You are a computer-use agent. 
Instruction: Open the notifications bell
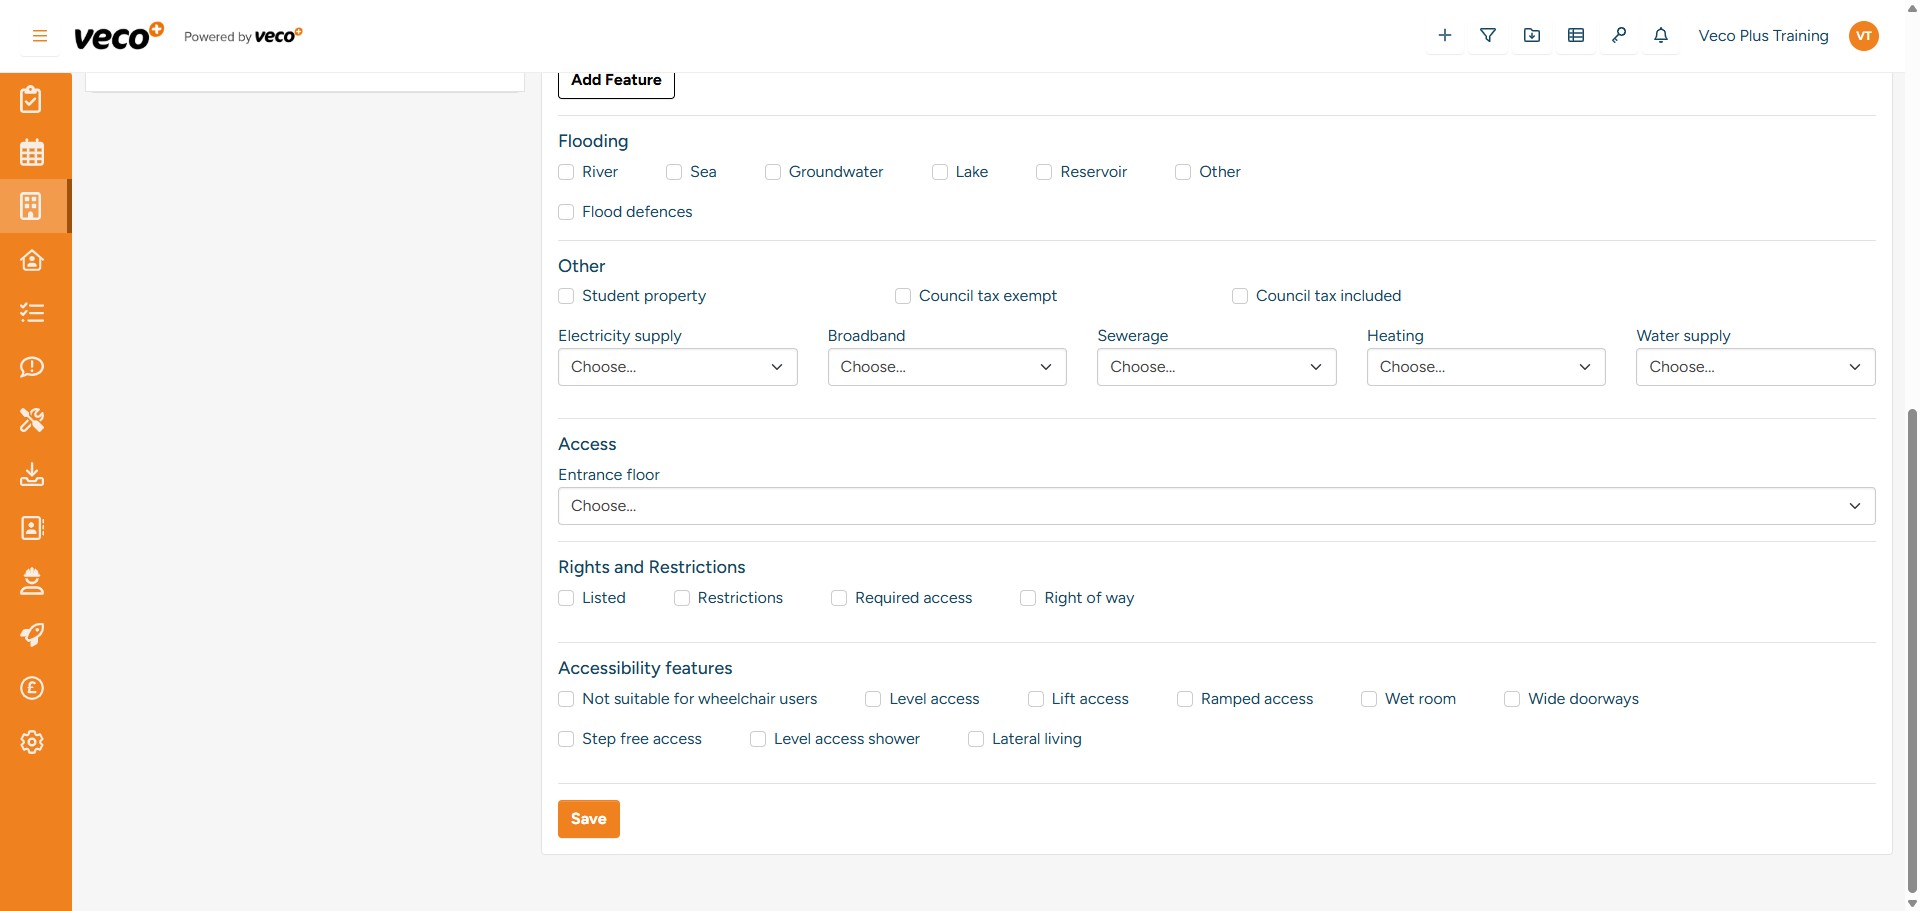(x=1661, y=36)
